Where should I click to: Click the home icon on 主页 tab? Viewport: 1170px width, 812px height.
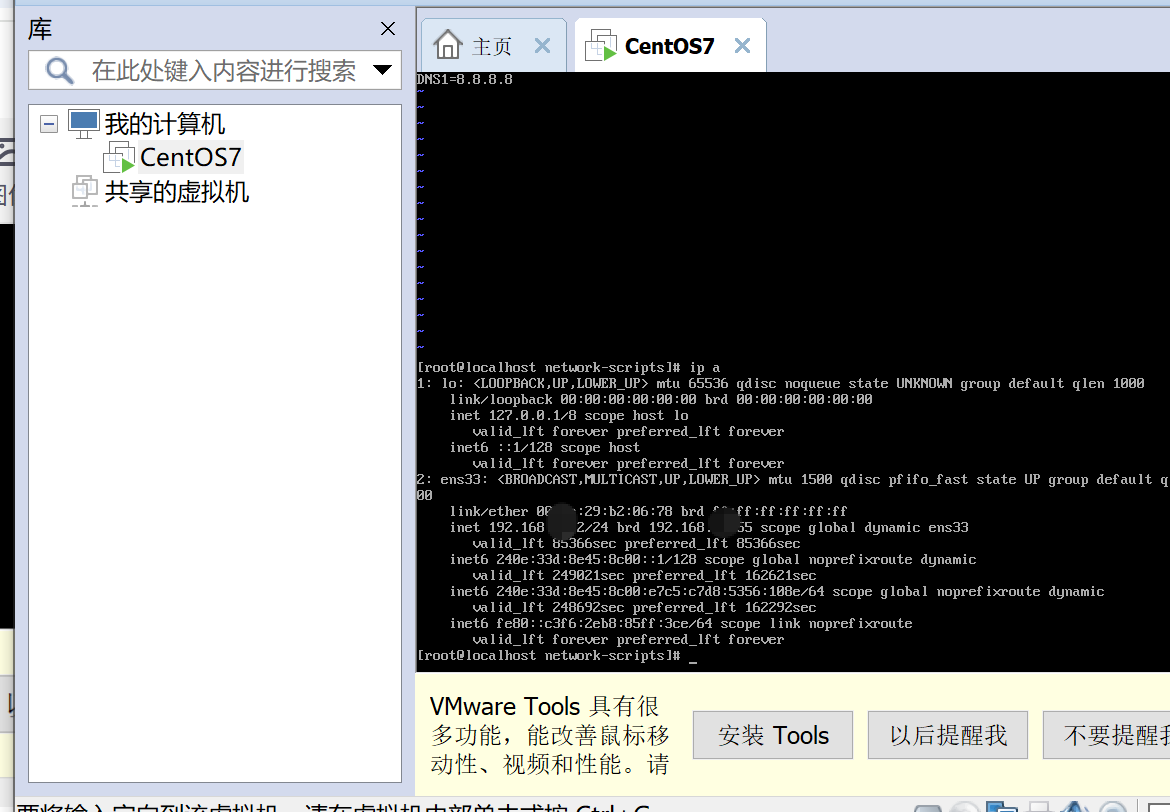pos(448,45)
